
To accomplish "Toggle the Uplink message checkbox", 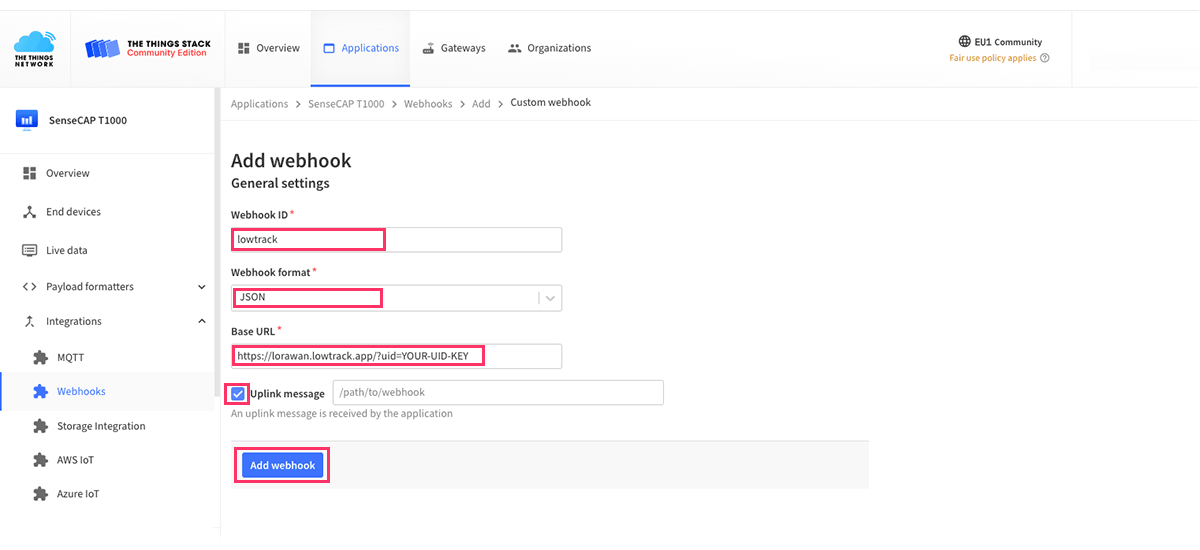I will (238, 393).
